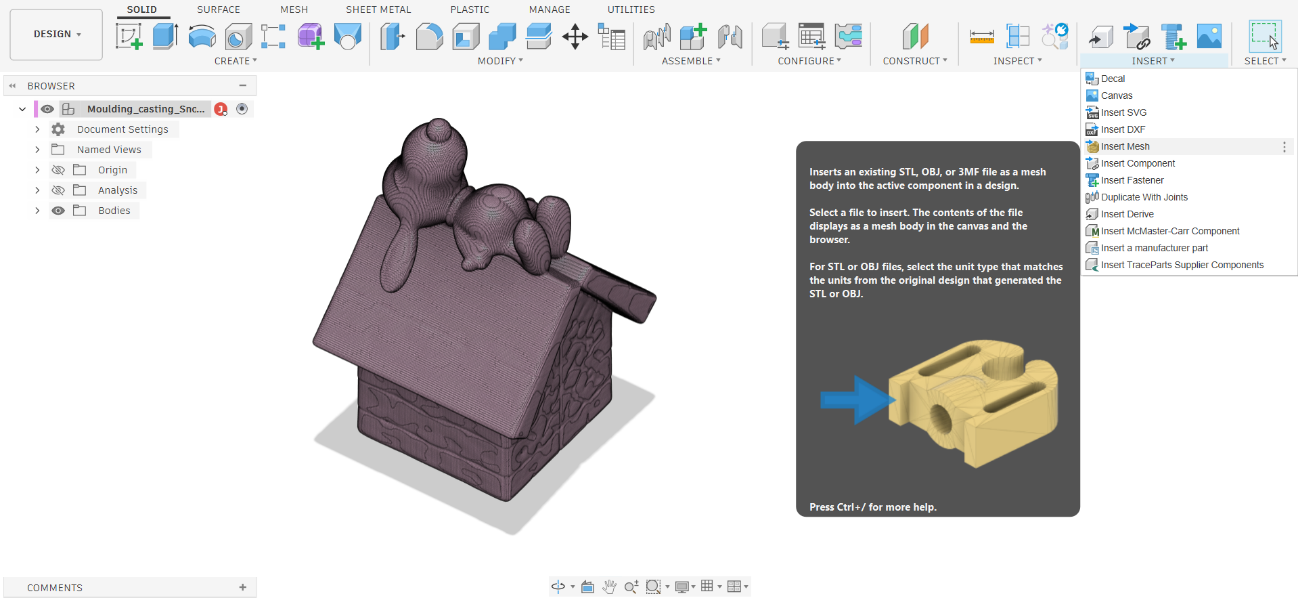The width and height of the screenshot is (1298, 600).
Task: Choose Insert Mesh from Insert menu
Action: [1189, 147]
